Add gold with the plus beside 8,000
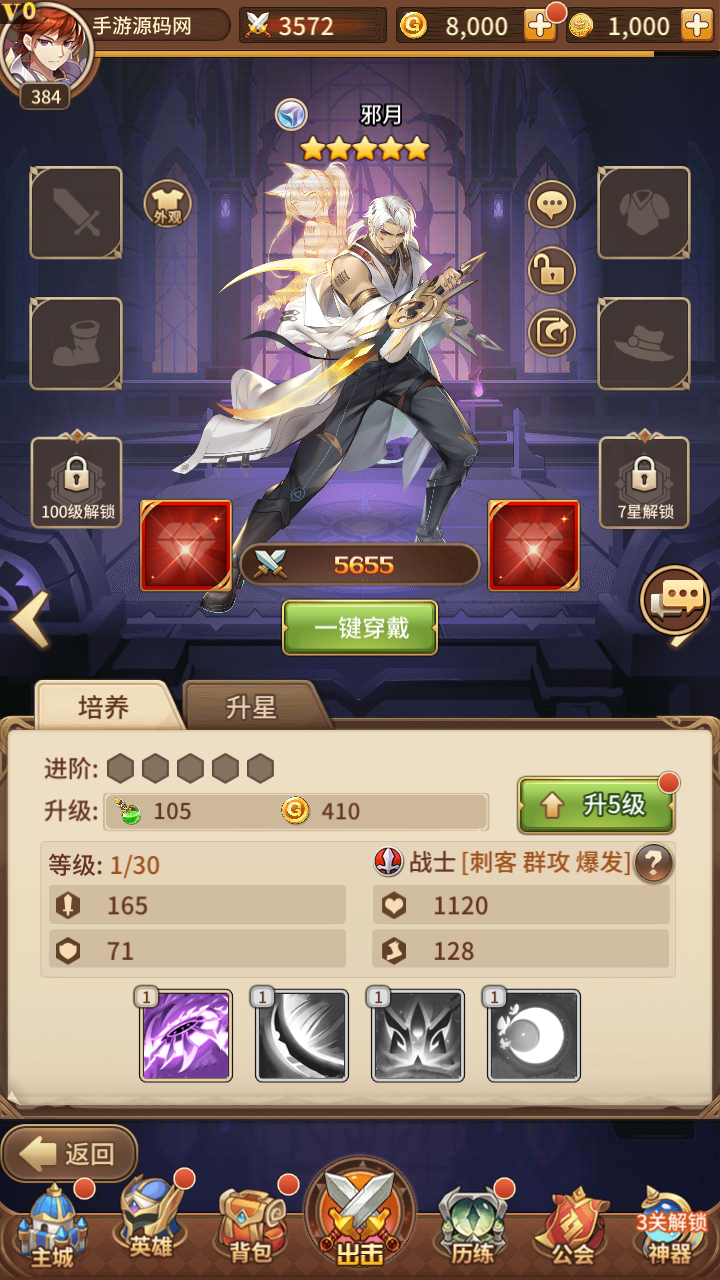The image size is (720, 1280). [540, 26]
